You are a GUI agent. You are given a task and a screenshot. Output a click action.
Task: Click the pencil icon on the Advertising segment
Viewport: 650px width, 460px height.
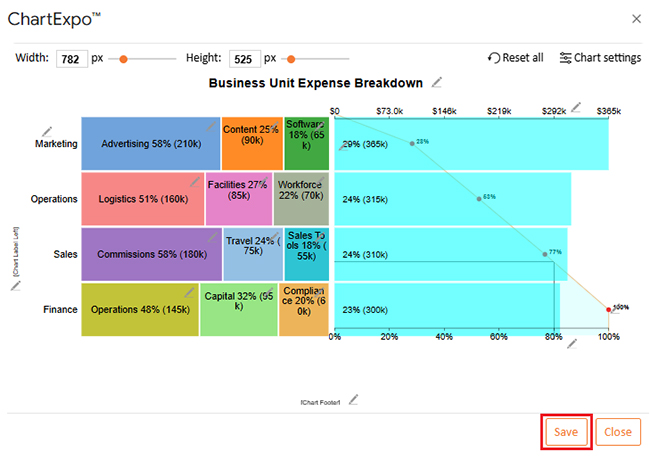[x=211, y=126]
